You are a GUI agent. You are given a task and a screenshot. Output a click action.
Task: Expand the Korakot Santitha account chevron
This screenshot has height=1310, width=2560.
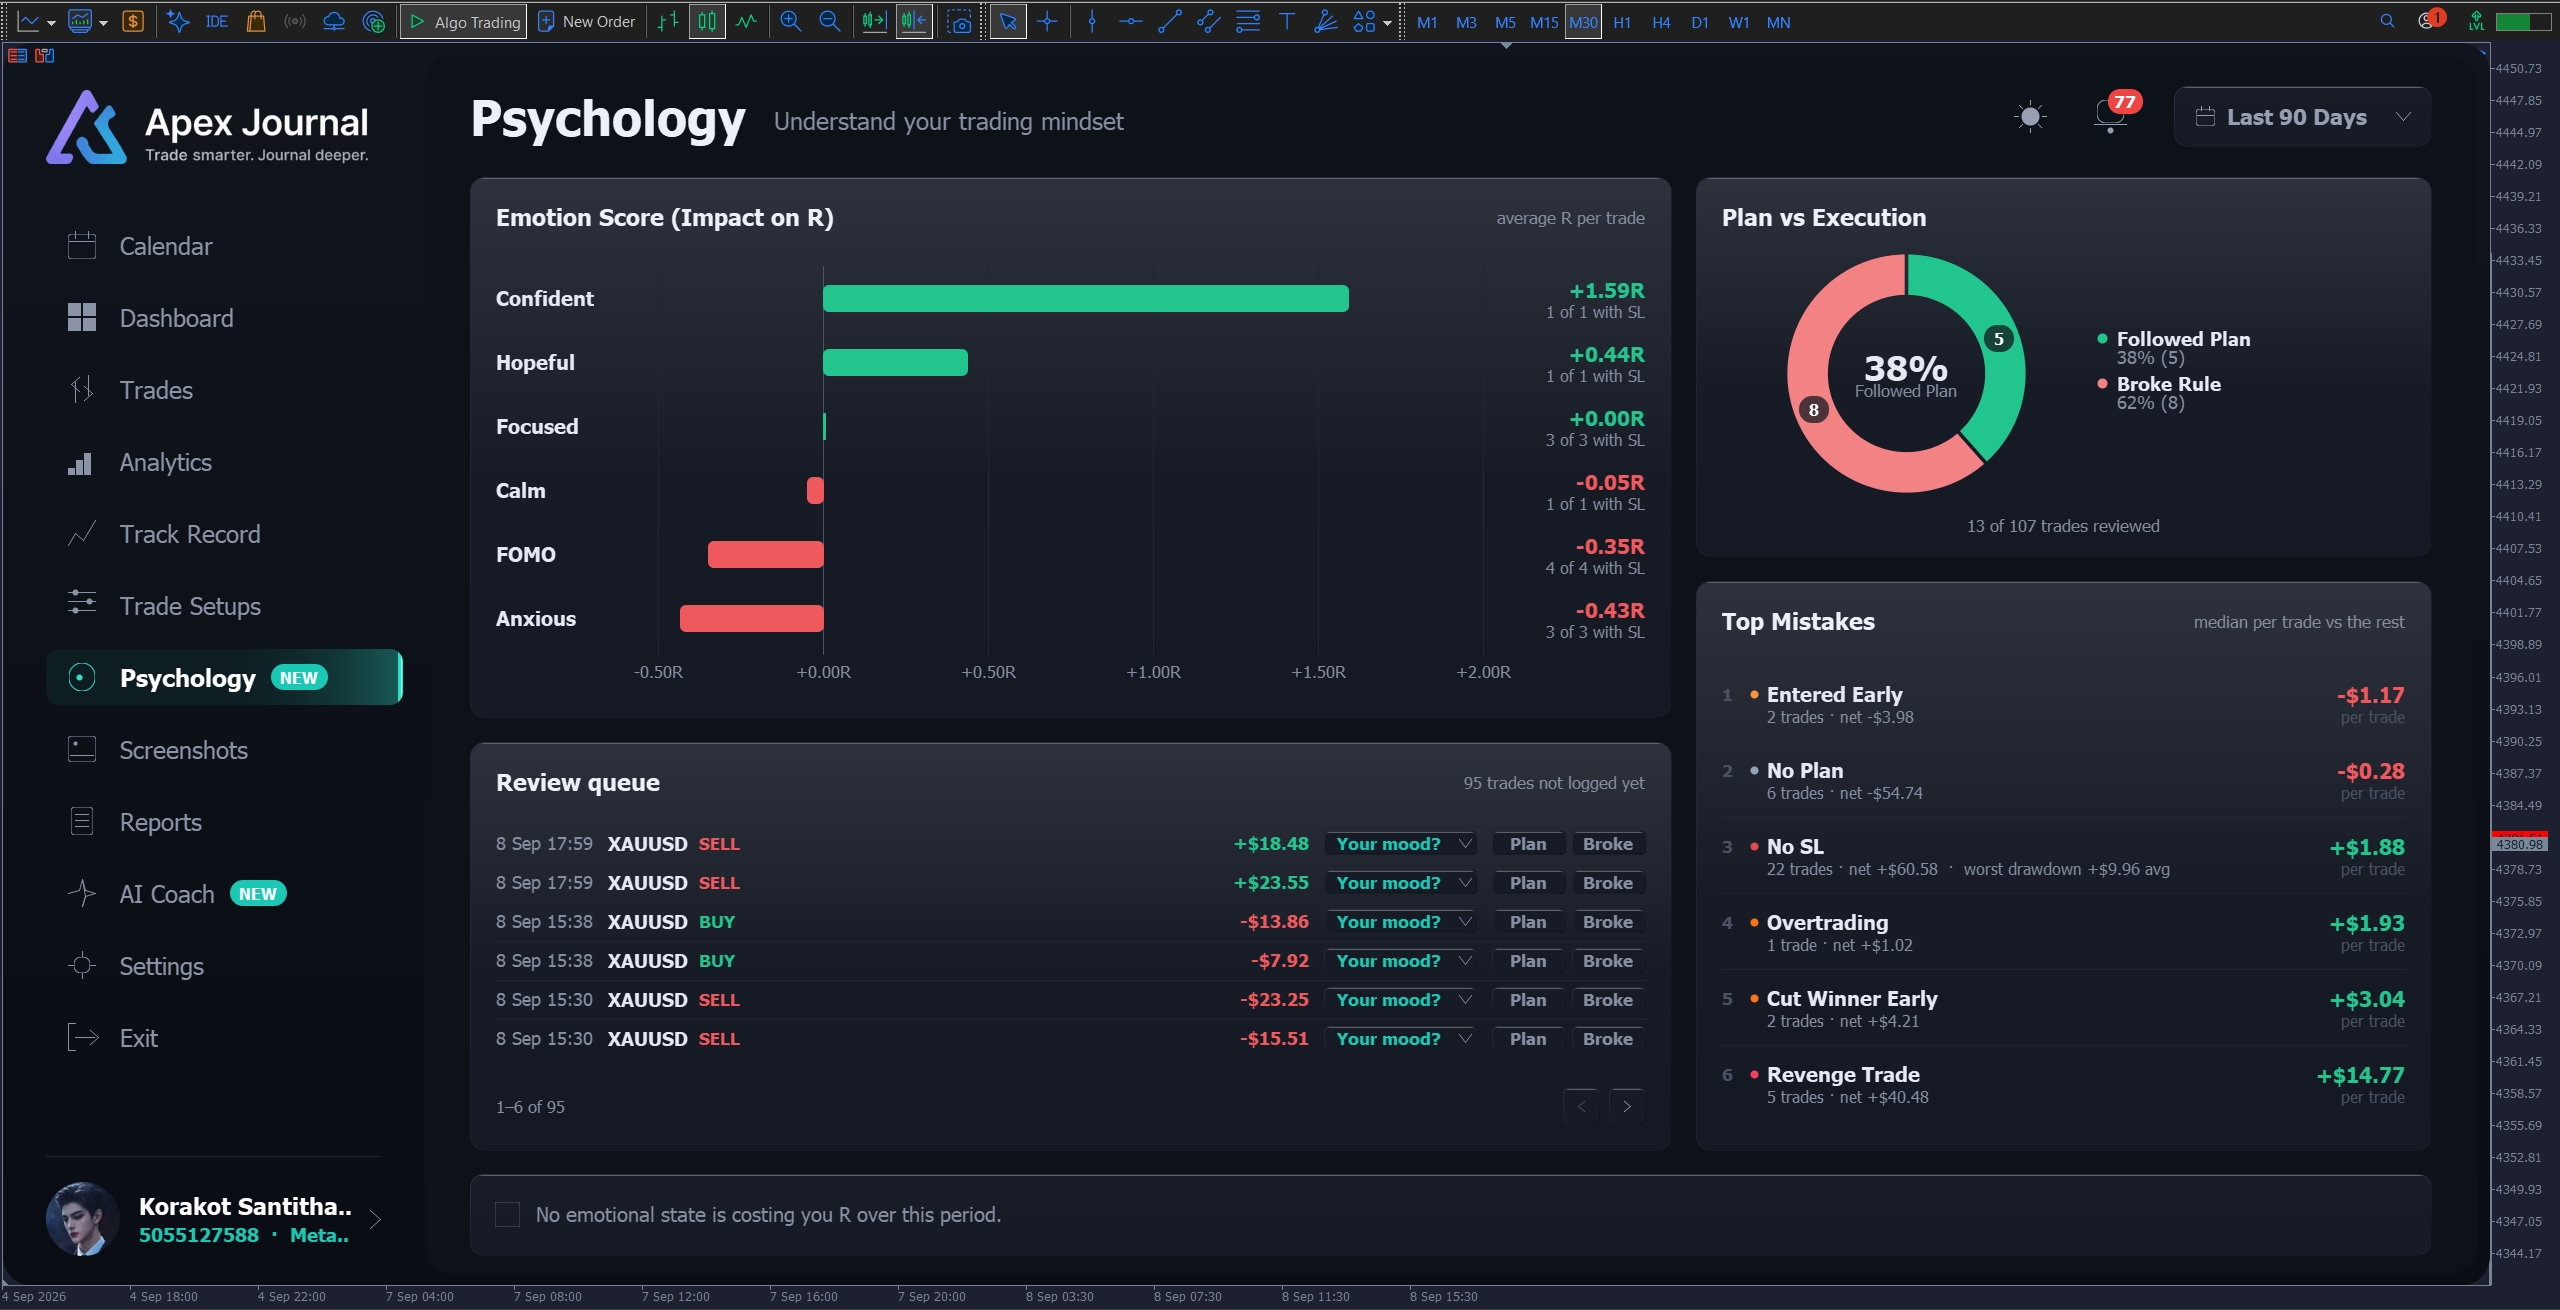[375, 1219]
